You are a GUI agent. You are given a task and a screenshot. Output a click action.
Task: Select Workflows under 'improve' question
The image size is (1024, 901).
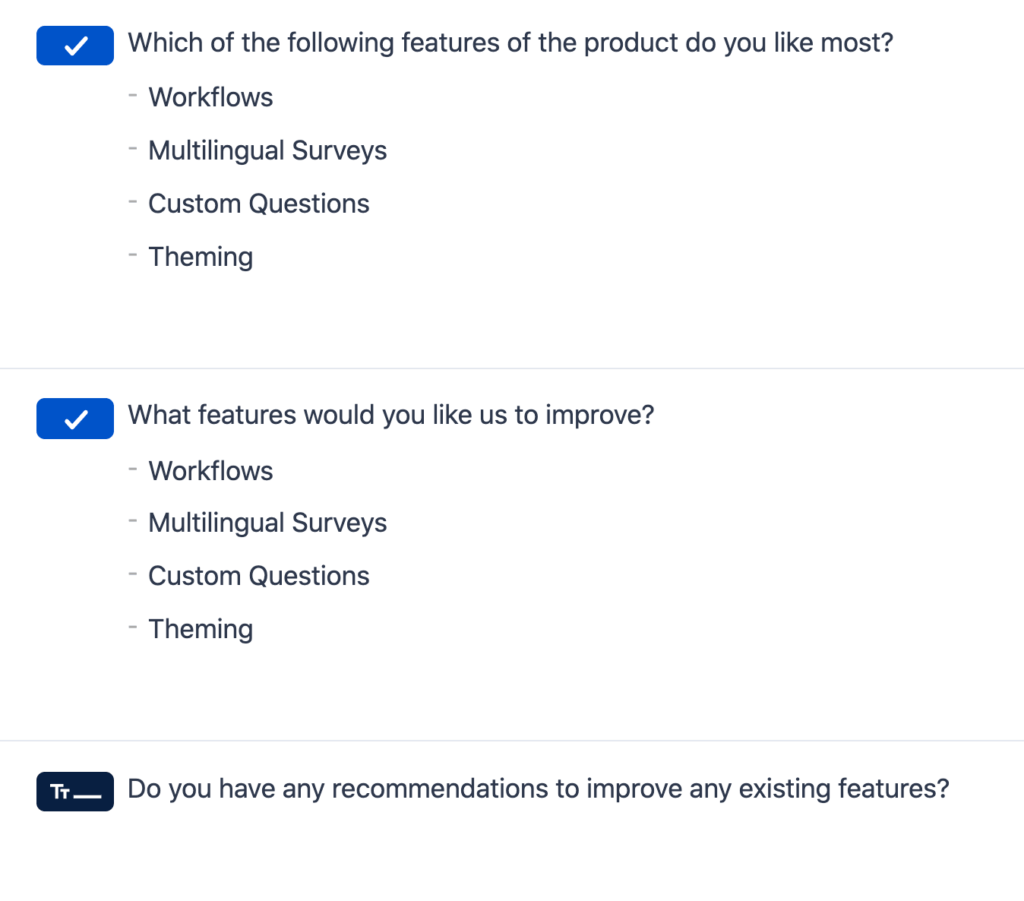click(210, 471)
